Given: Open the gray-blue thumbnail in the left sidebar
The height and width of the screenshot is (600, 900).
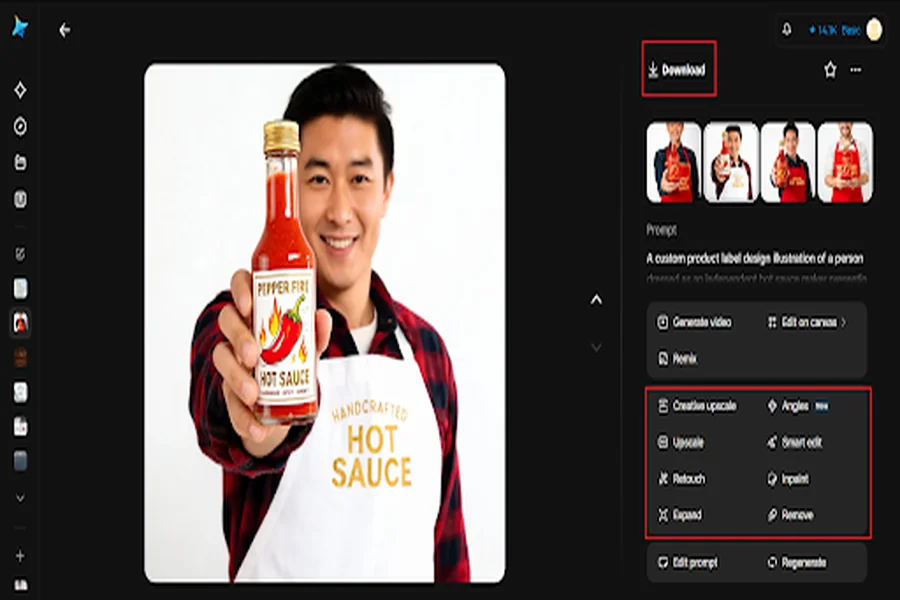Looking at the screenshot, I should pyautogui.click(x=20, y=460).
